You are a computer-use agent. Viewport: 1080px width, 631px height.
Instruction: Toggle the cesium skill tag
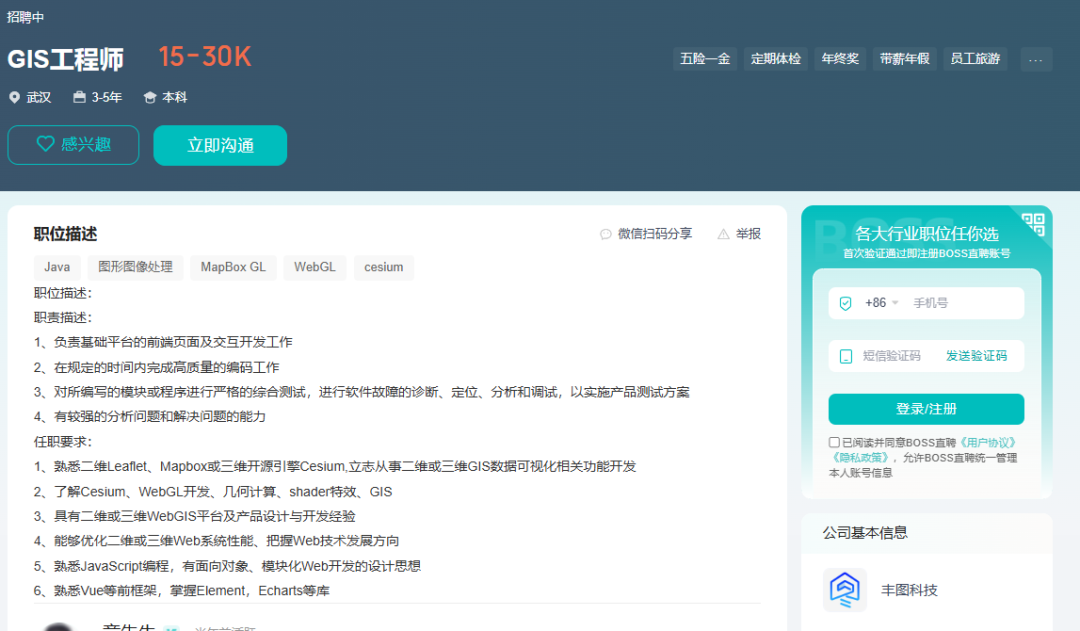[x=383, y=267]
